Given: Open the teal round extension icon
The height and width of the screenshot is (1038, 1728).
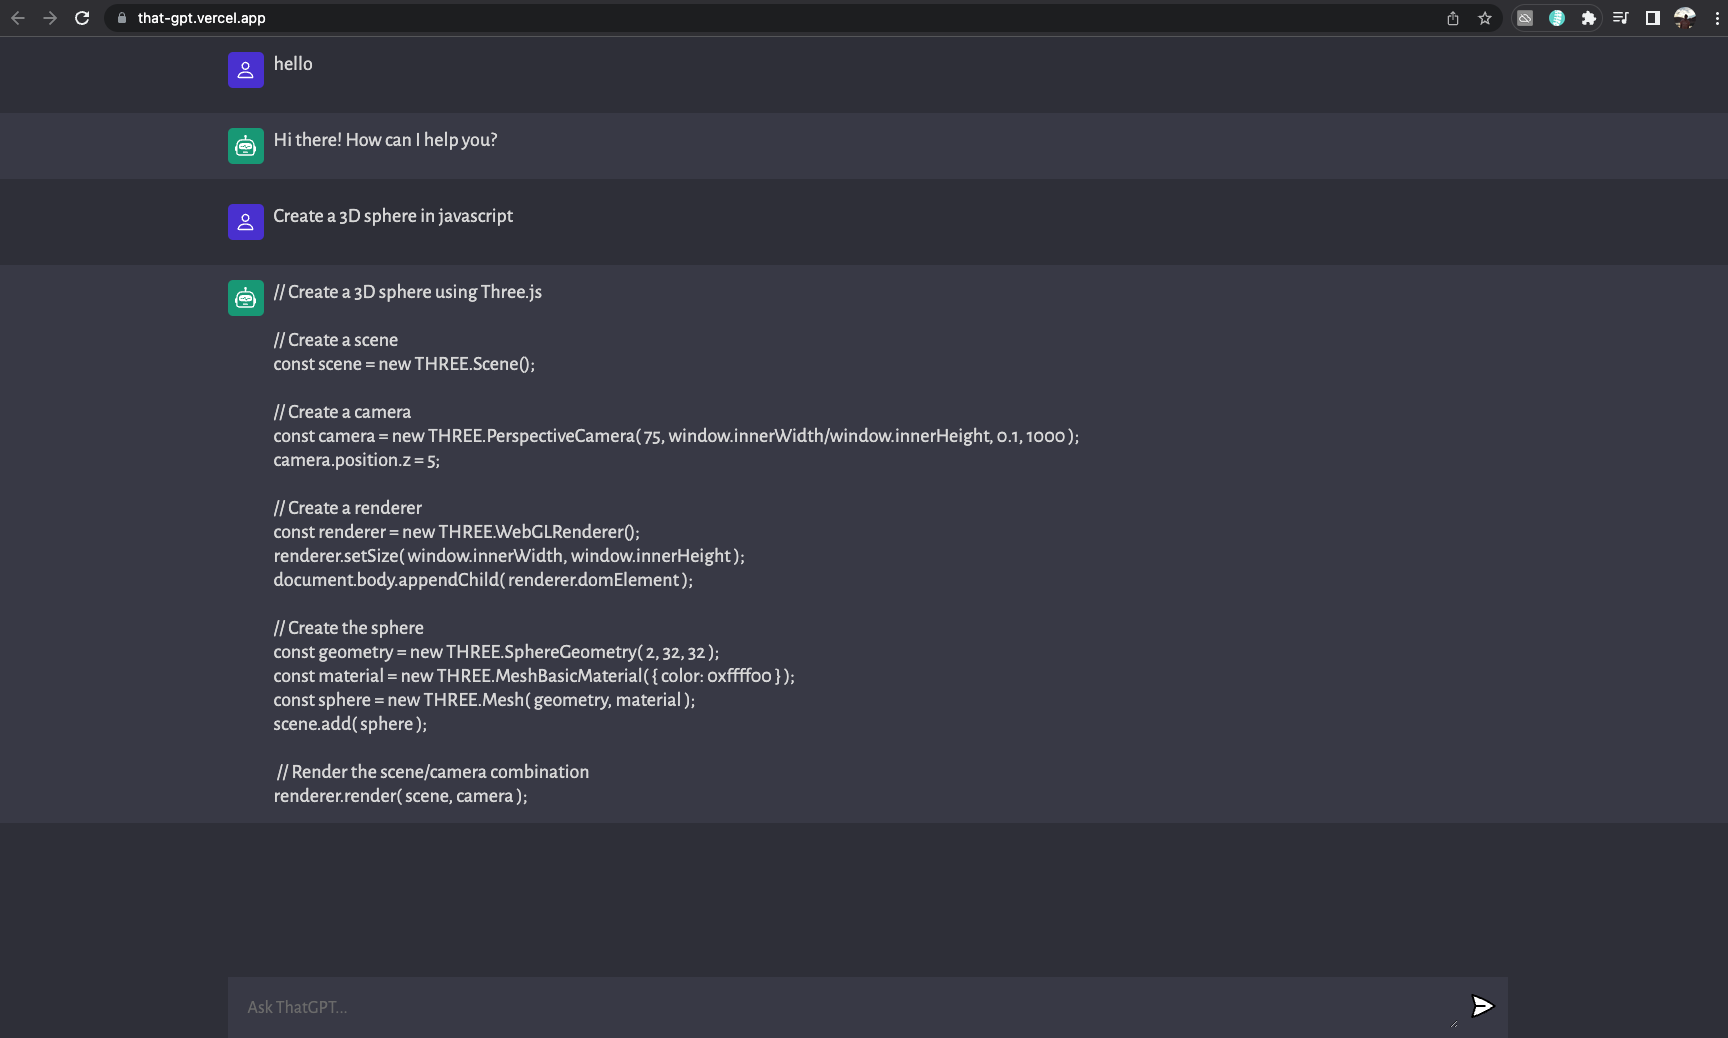Looking at the screenshot, I should coord(1557,18).
